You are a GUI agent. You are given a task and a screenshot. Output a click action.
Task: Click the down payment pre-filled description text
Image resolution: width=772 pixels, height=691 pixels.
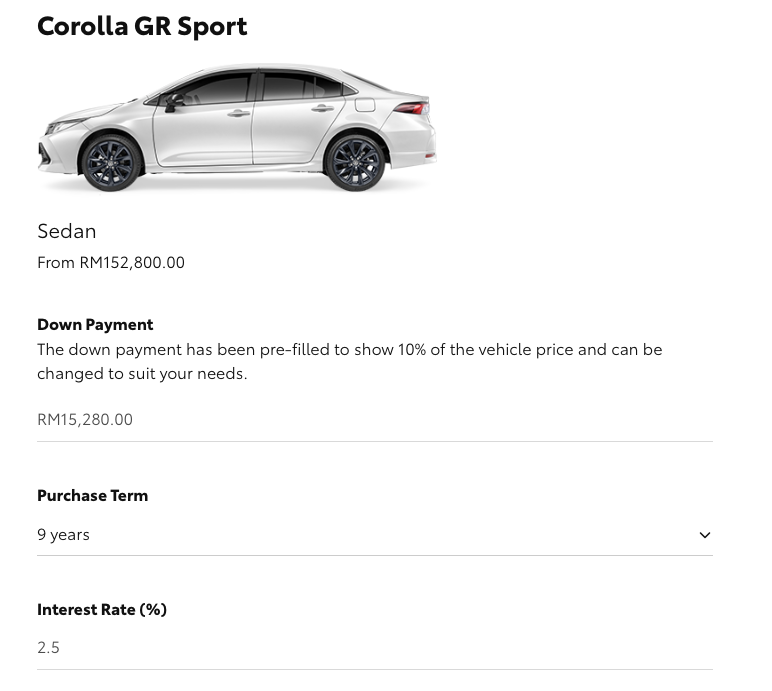[x=349, y=361]
